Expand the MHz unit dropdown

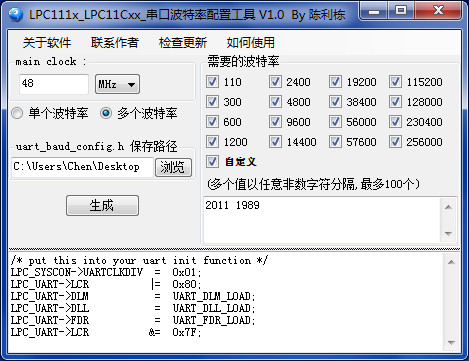pos(117,84)
